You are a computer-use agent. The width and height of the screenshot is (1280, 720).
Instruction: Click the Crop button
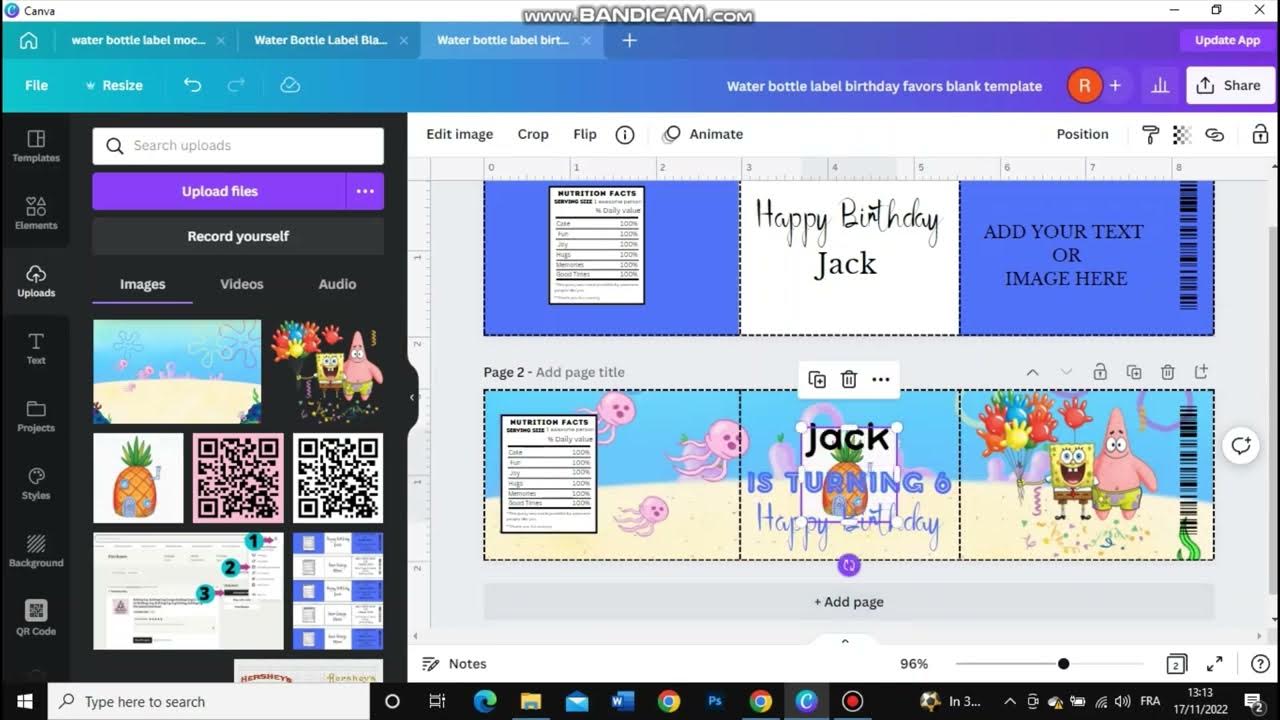(x=533, y=134)
